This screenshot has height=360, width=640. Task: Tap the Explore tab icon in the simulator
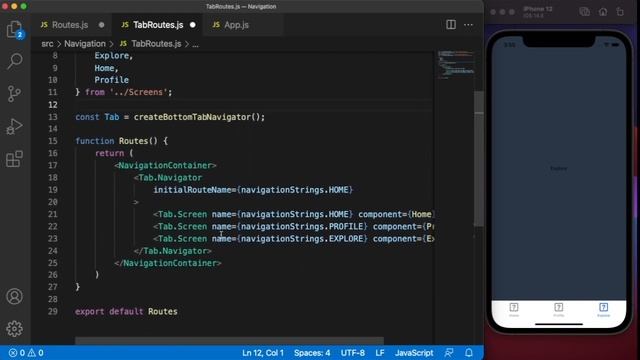(x=604, y=309)
